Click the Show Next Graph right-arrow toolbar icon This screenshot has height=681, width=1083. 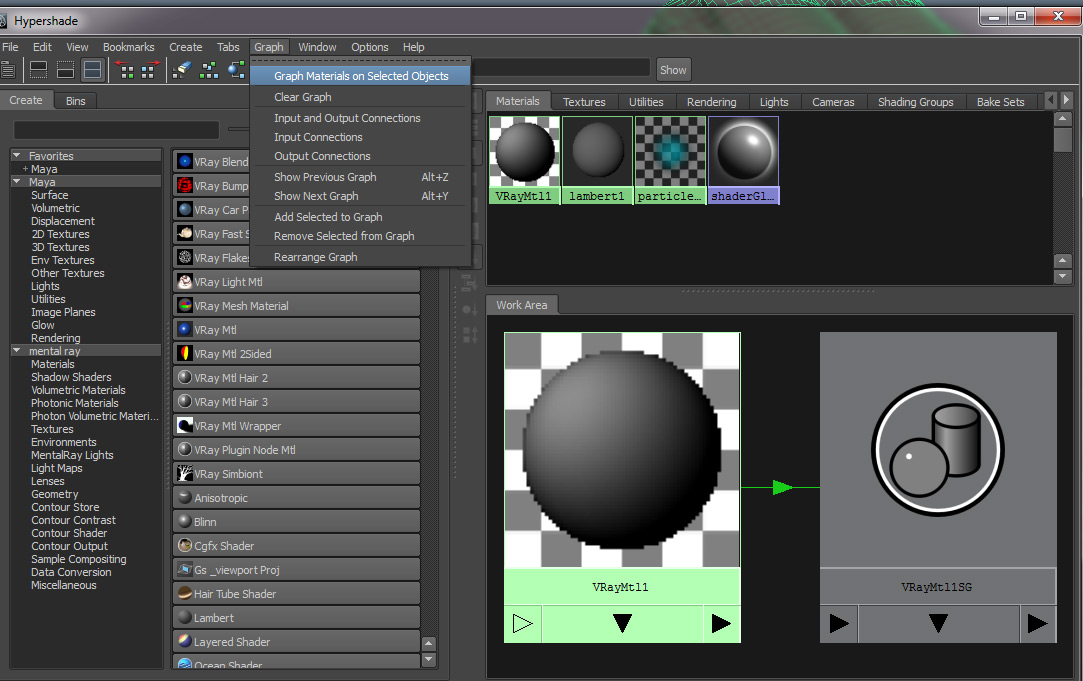(151, 68)
